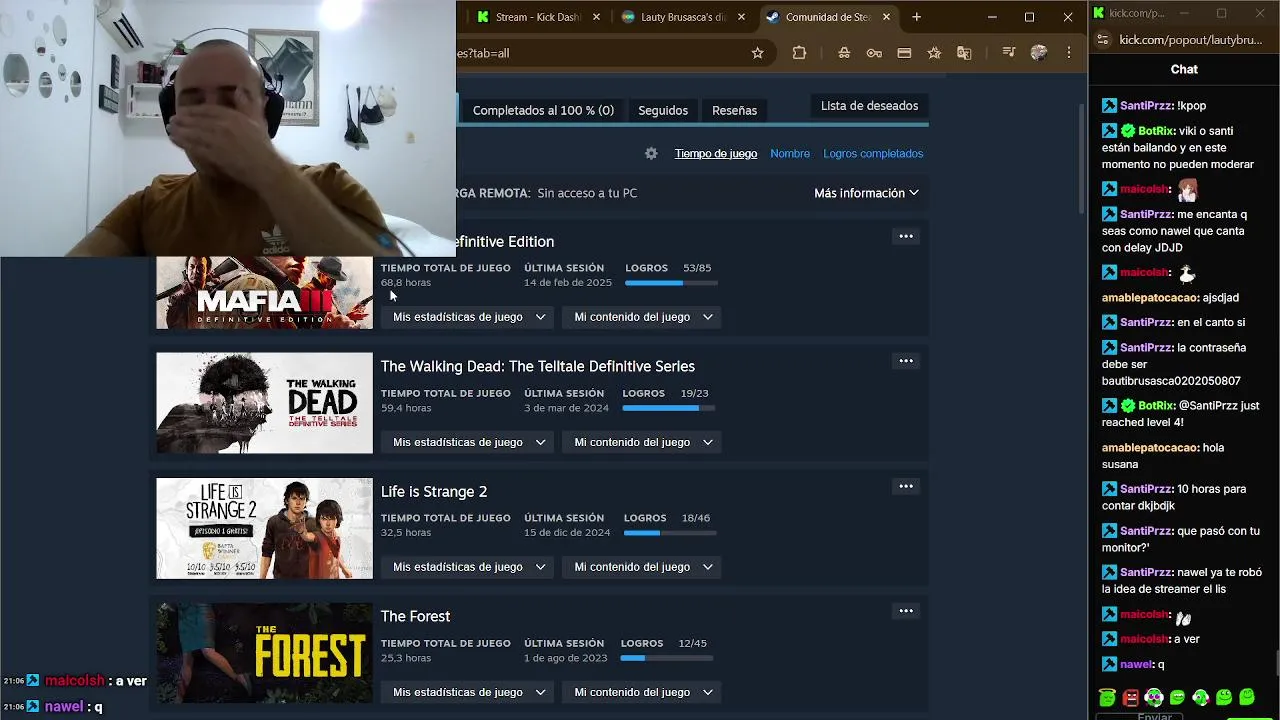This screenshot has height=720, width=1280.
Task: Click the Life is Strange 2 cover thumbnail
Action: pyautogui.click(x=264, y=528)
